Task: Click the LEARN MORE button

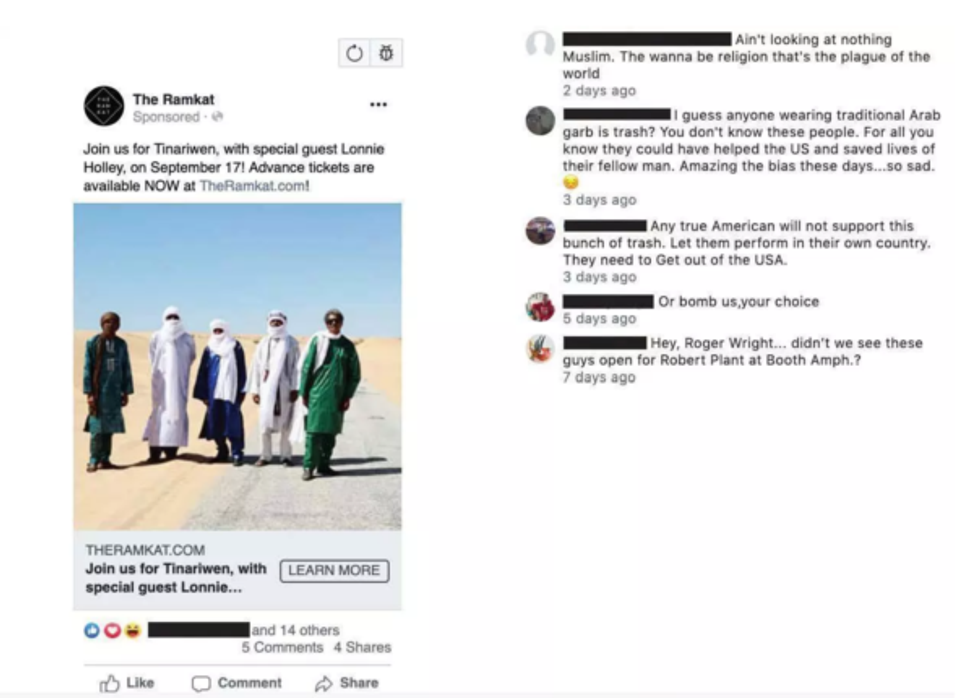Action: pos(334,571)
